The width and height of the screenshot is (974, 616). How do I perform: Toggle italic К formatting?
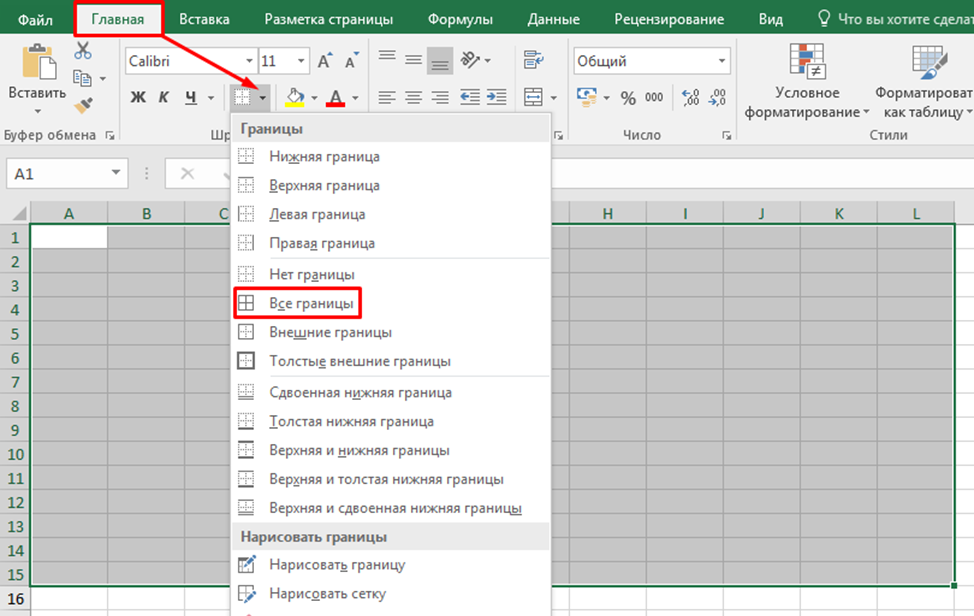(x=163, y=97)
